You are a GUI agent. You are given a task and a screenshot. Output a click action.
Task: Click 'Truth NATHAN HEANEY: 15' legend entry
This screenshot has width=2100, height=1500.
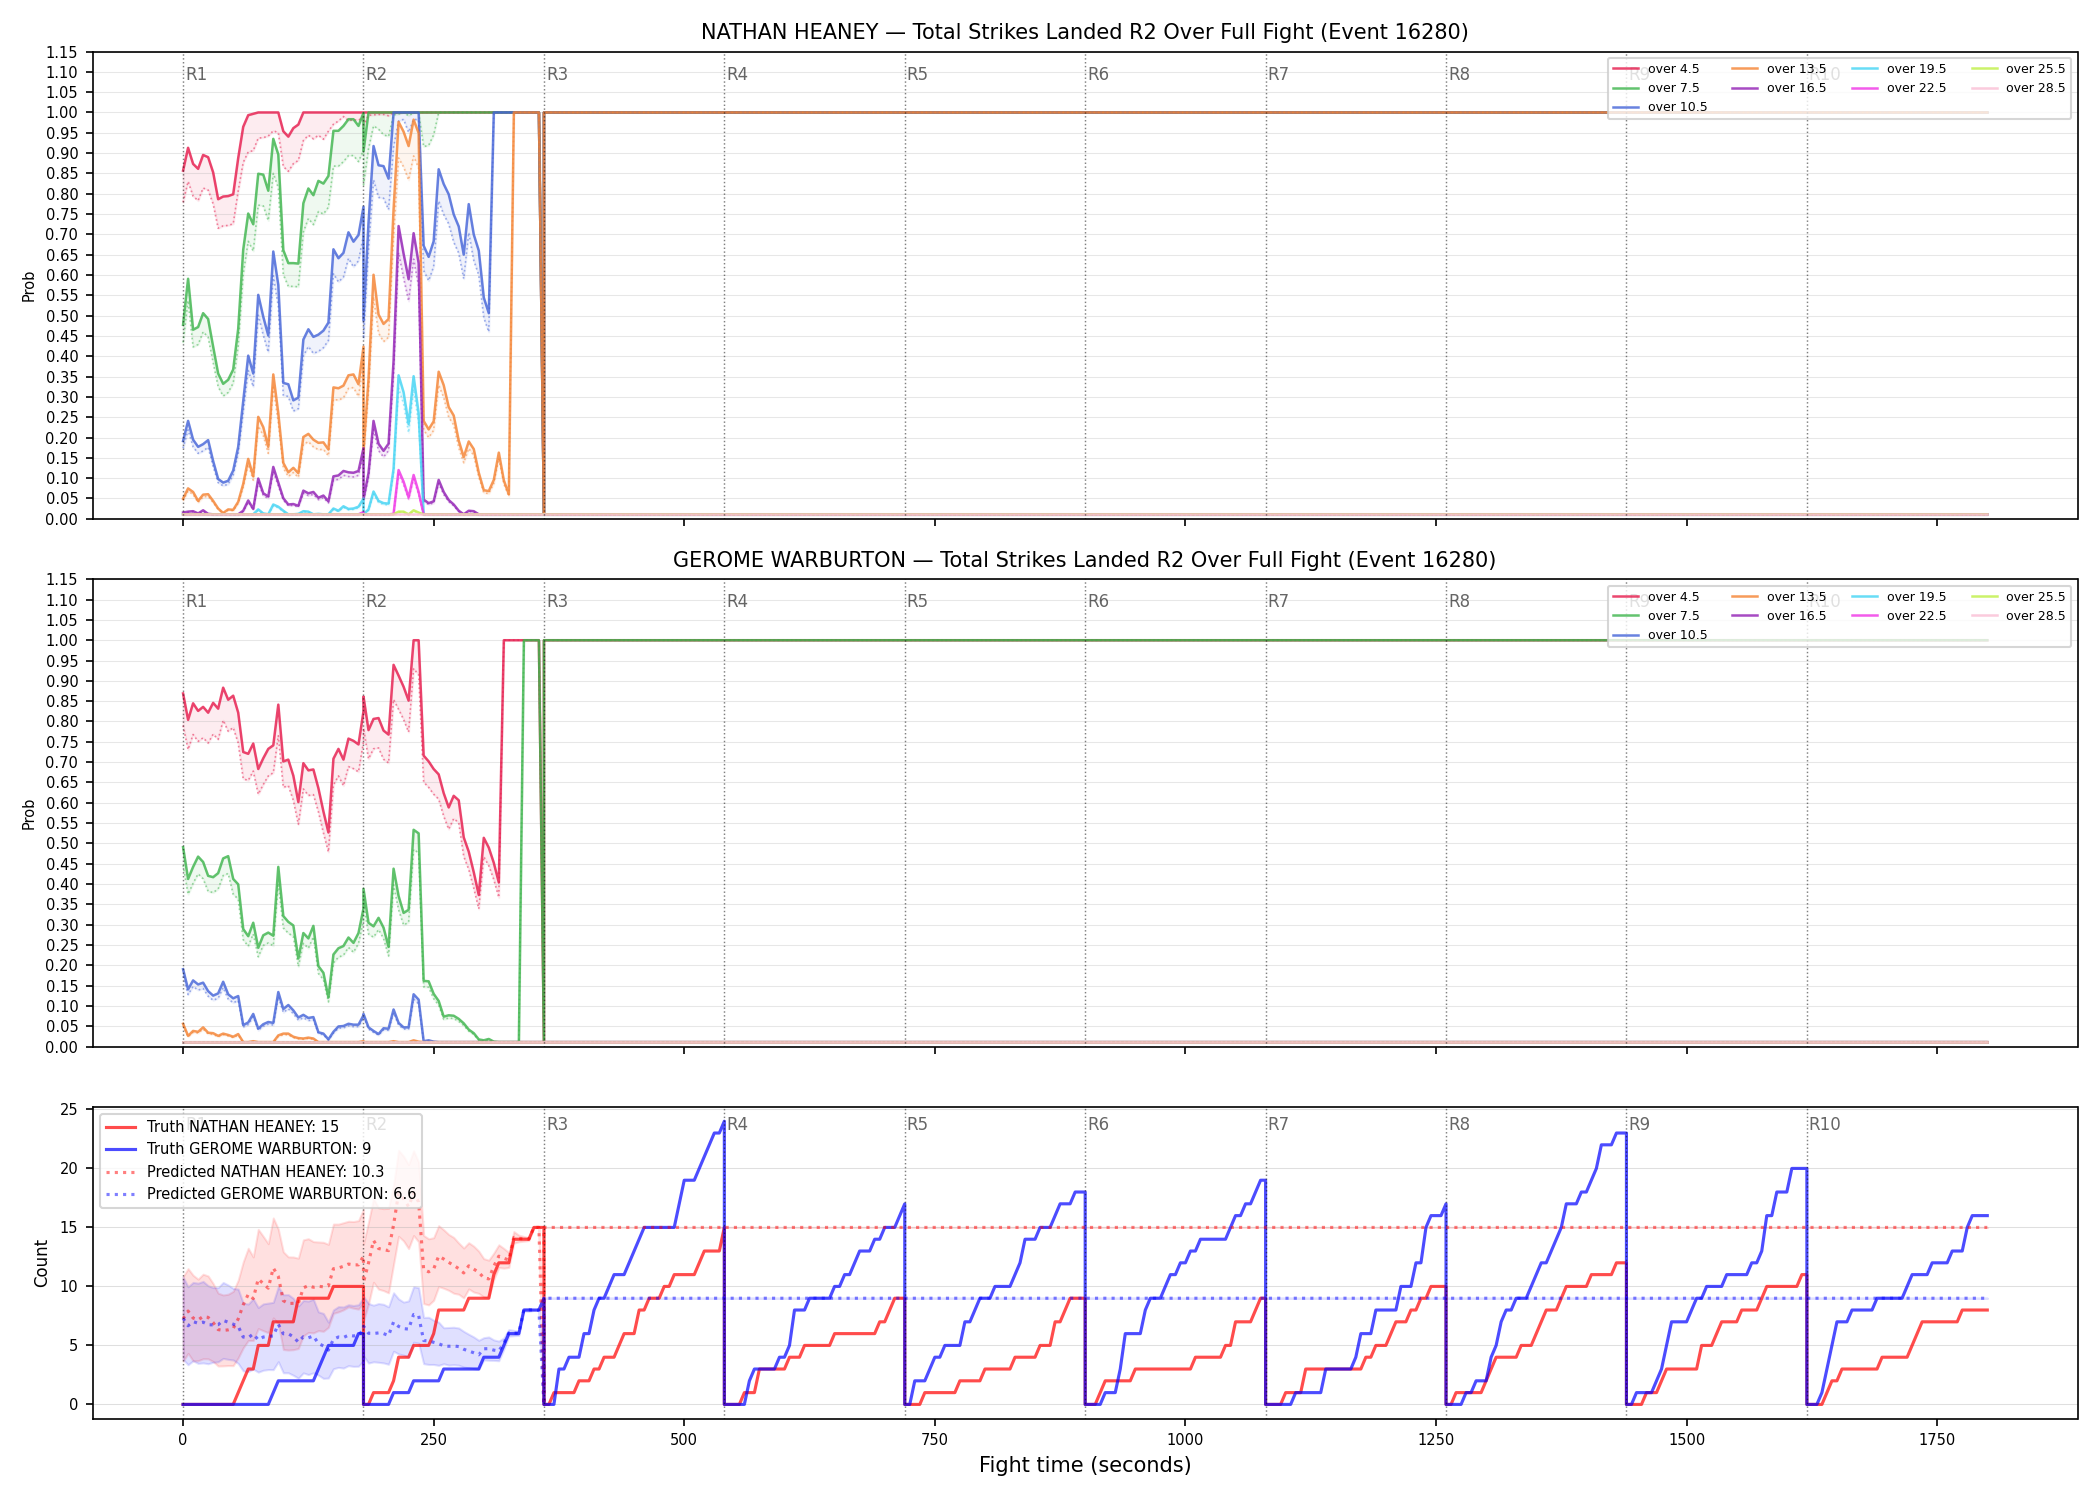222,1127
